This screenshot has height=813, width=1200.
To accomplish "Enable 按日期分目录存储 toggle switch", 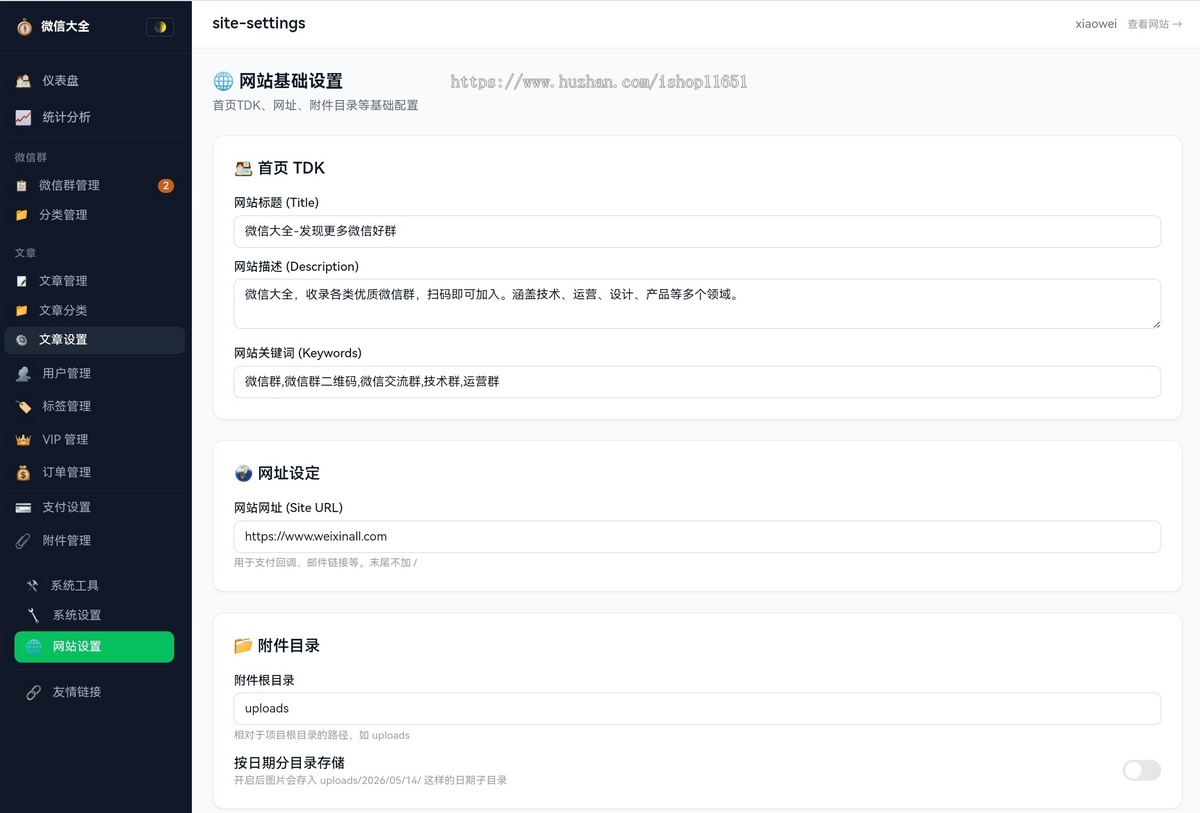I will pyautogui.click(x=1141, y=770).
